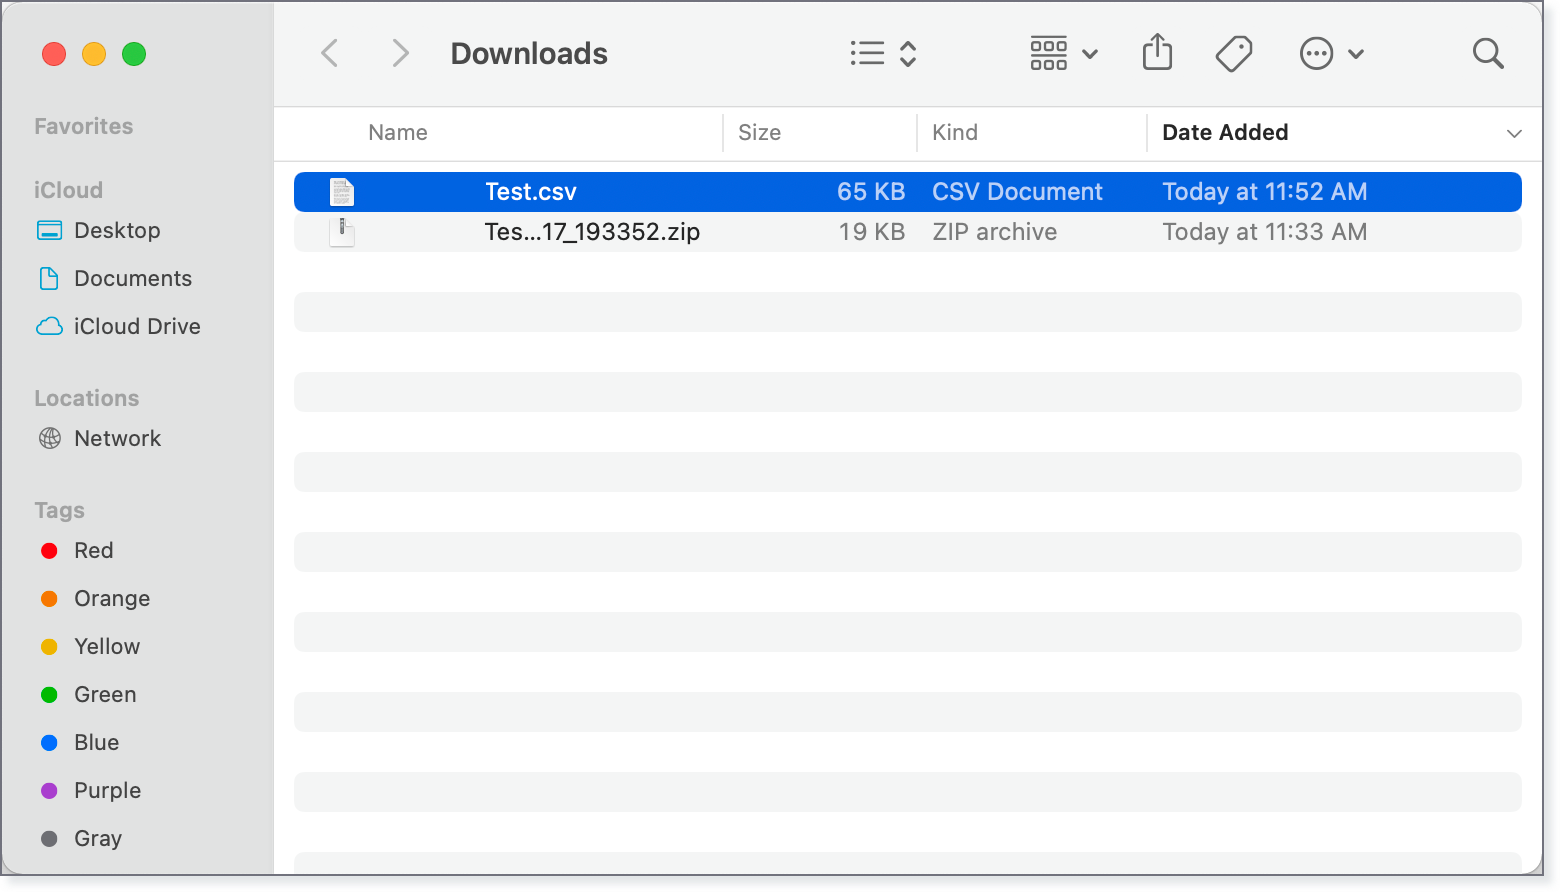Click the Edit Tags icon
This screenshot has width=1560, height=892.
coord(1234,53)
